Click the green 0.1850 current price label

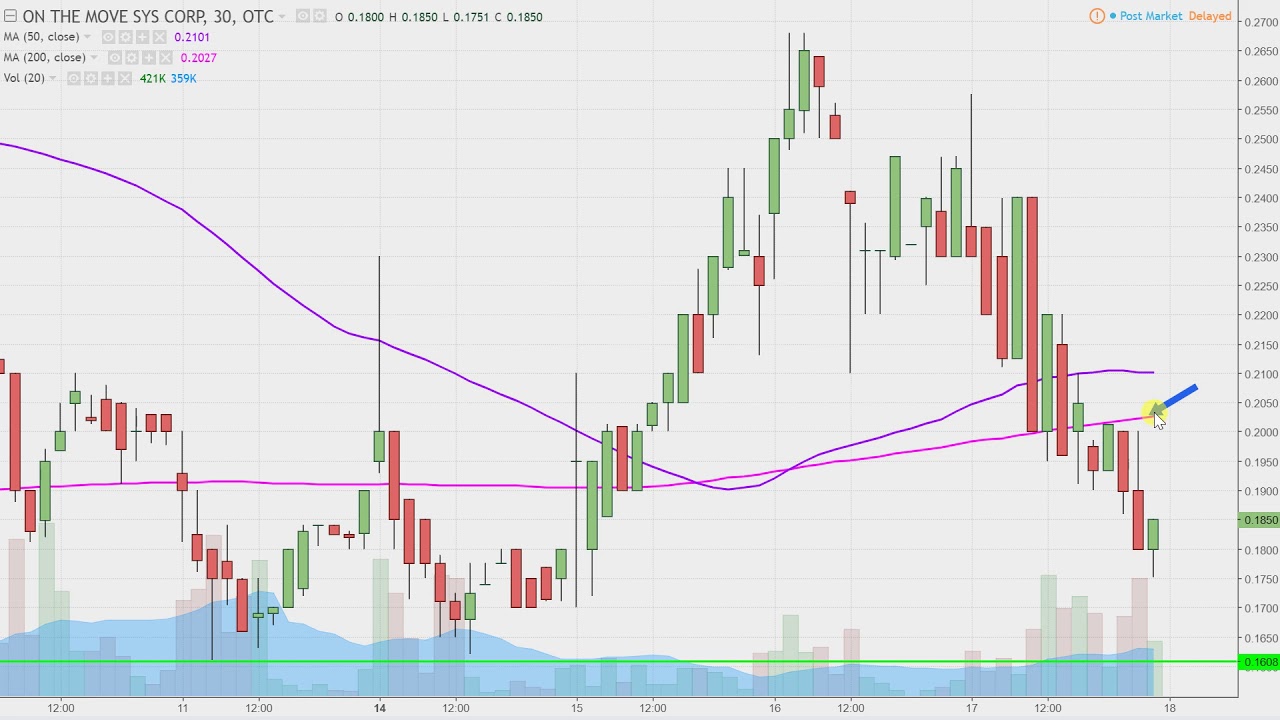point(1259,520)
